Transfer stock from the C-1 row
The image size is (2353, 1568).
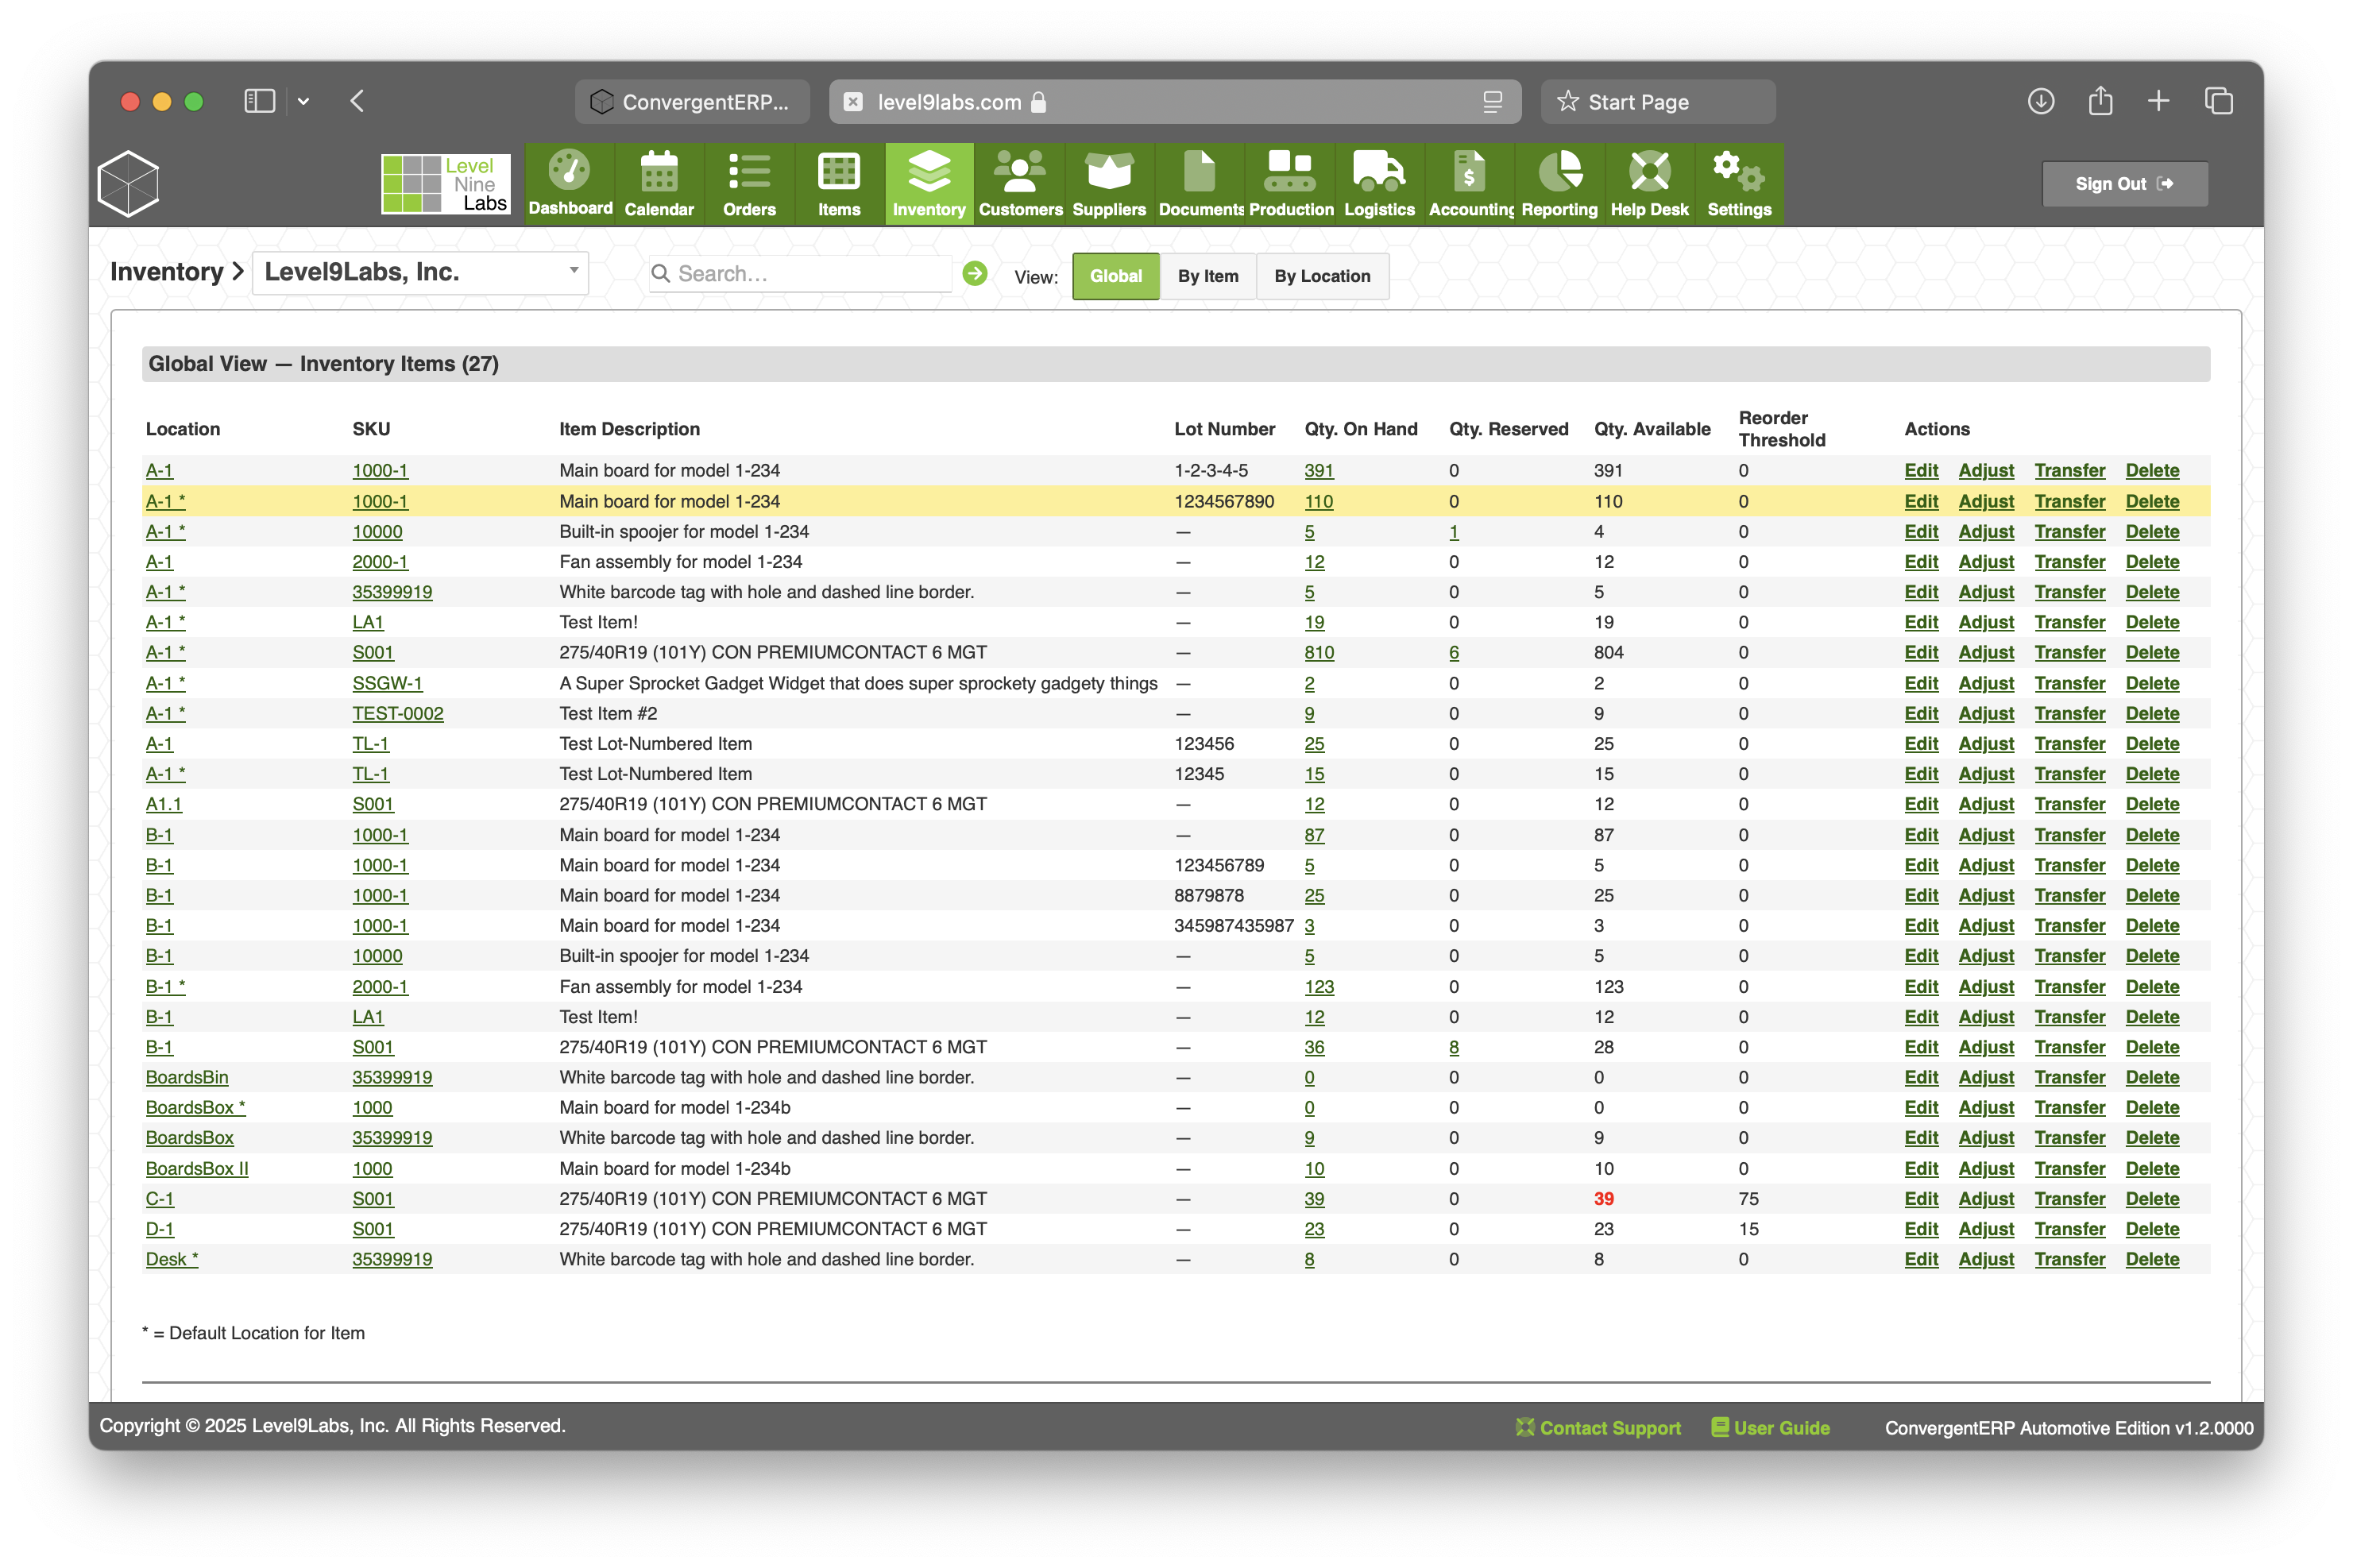point(2069,1198)
